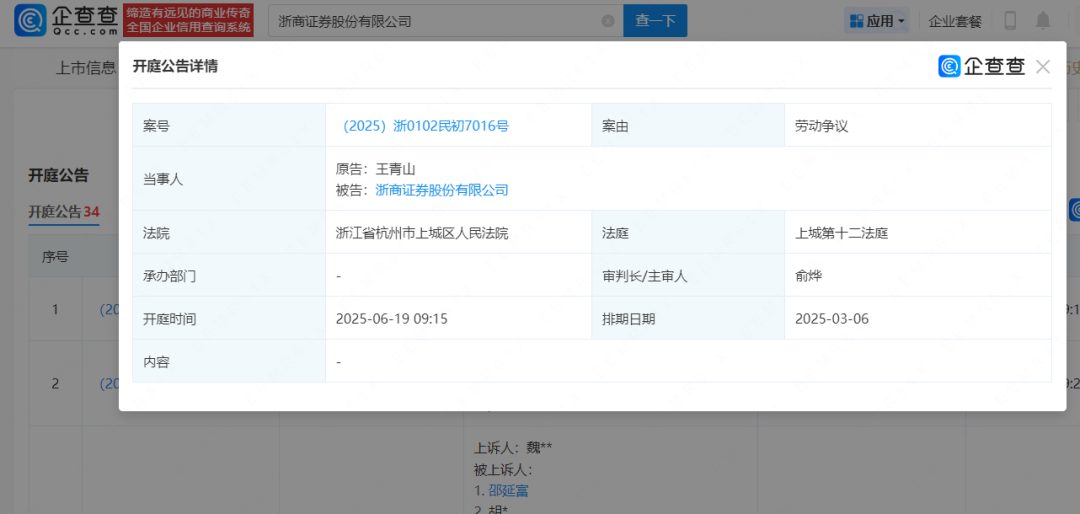Click the 应用 grid icon
1080x514 pixels.
click(x=856, y=21)
